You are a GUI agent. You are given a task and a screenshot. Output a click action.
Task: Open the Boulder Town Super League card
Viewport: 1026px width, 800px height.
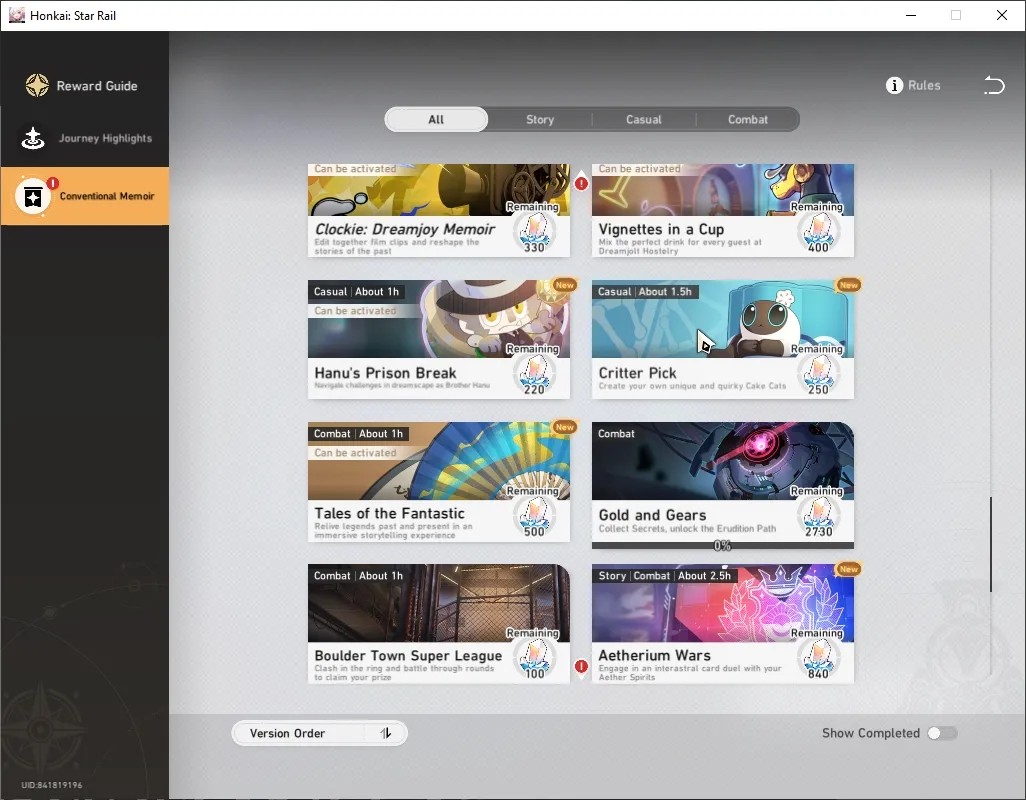438,623
